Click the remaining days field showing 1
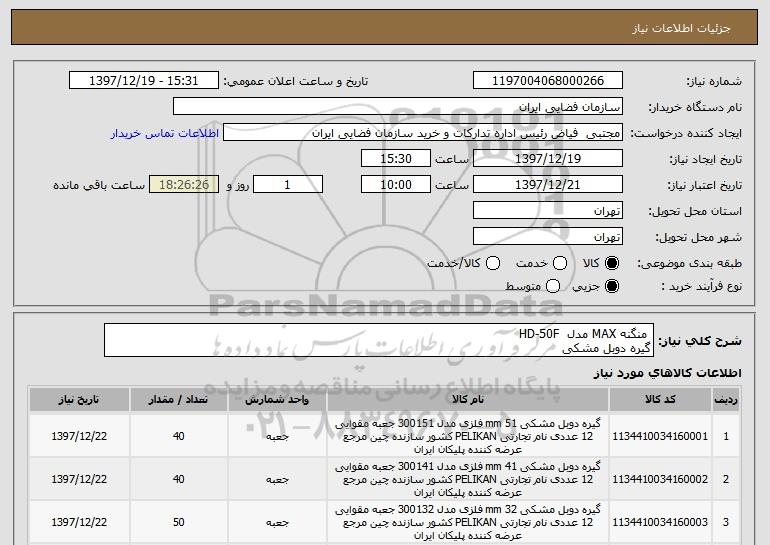Image resolution: width=770 pixels, height=545 pixels. point(288,185)
